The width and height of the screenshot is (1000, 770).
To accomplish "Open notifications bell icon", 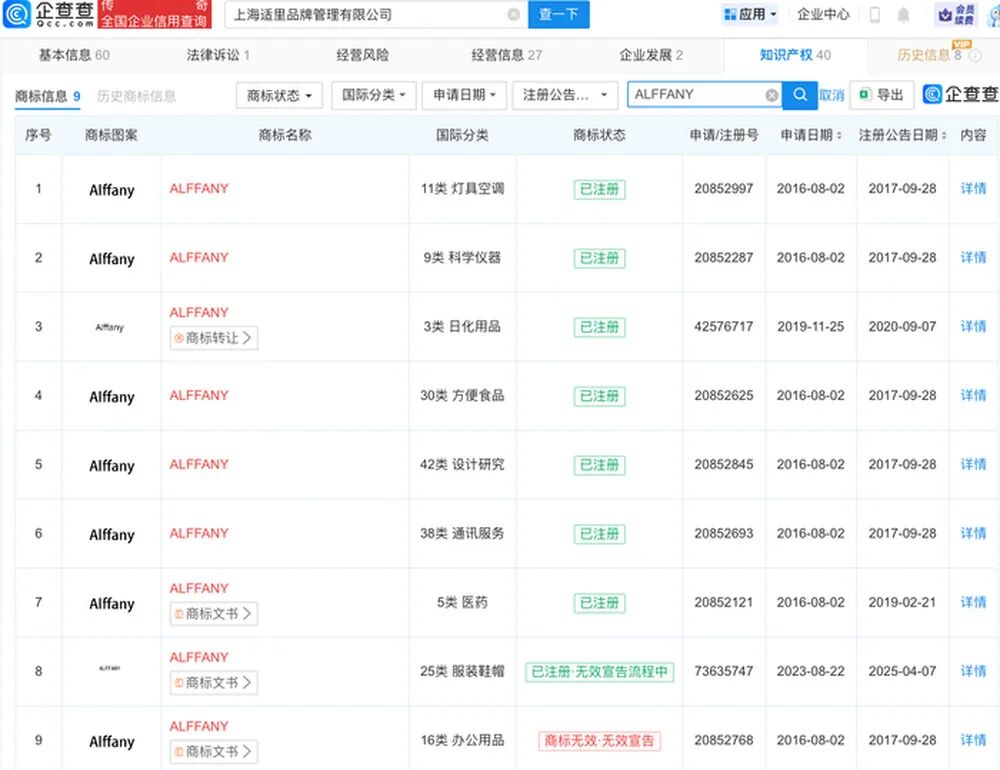I will click(x=903, y=14).
